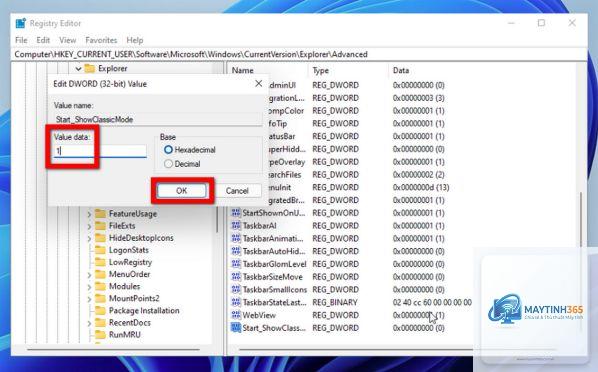598x372 pixels.
Task: Expand the RecentDocs tree node
Action: coord(89,323)
